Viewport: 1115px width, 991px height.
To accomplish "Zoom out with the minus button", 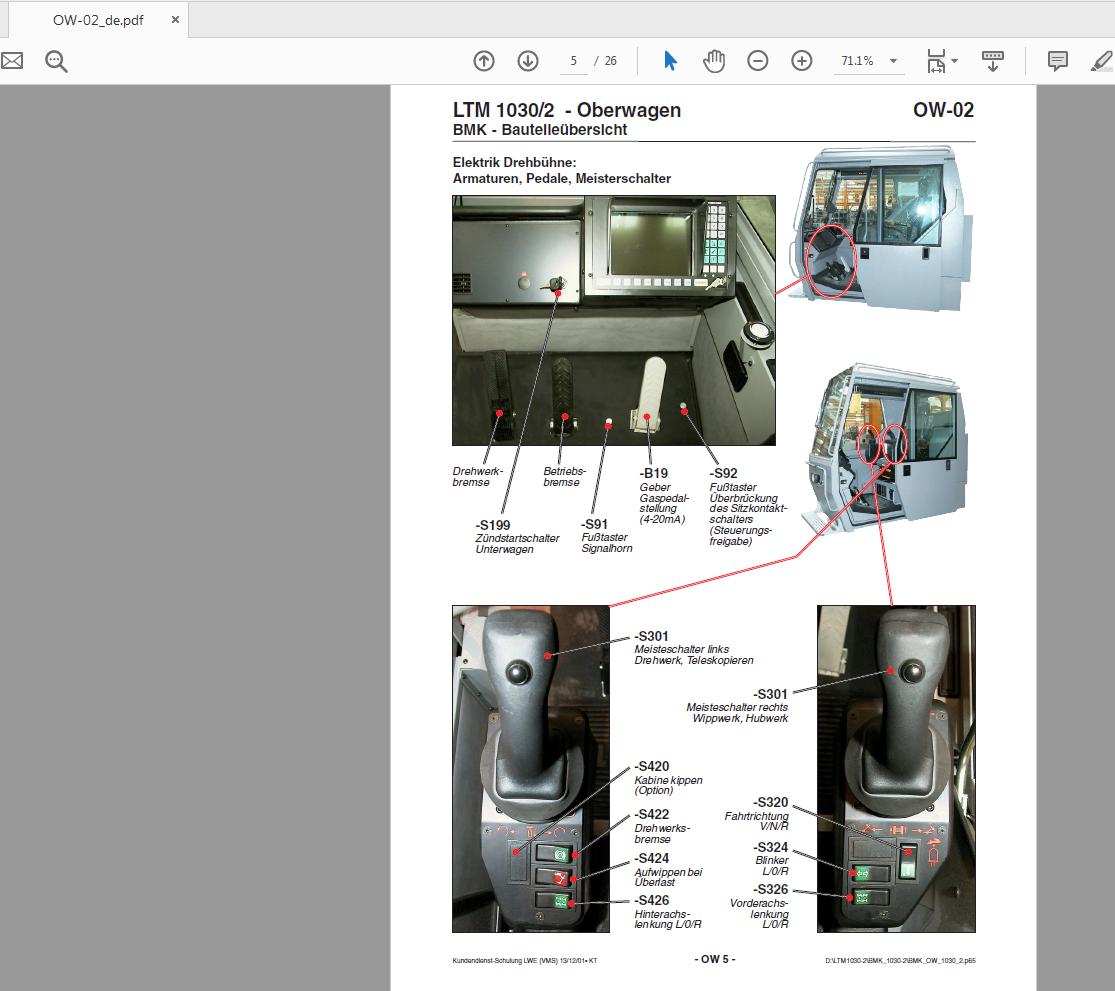I will (x=758, y=61).
